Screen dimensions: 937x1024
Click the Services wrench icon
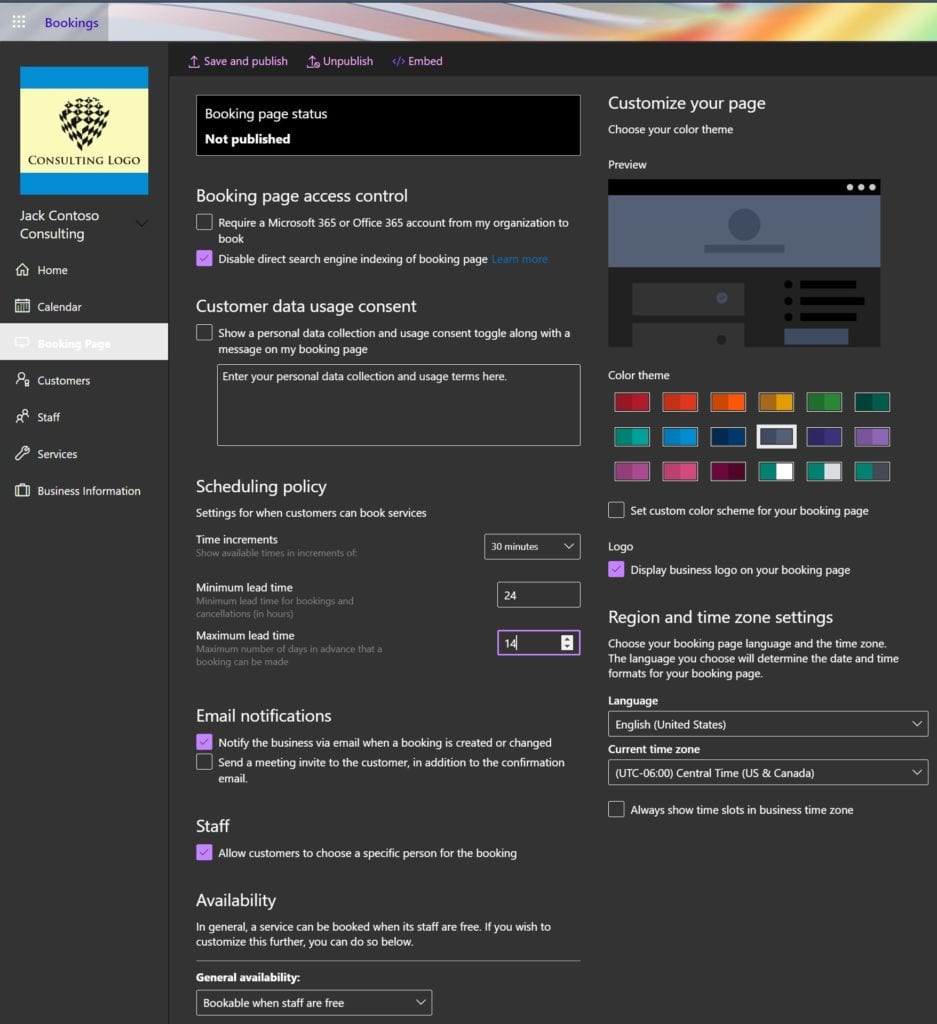(22, 454)
